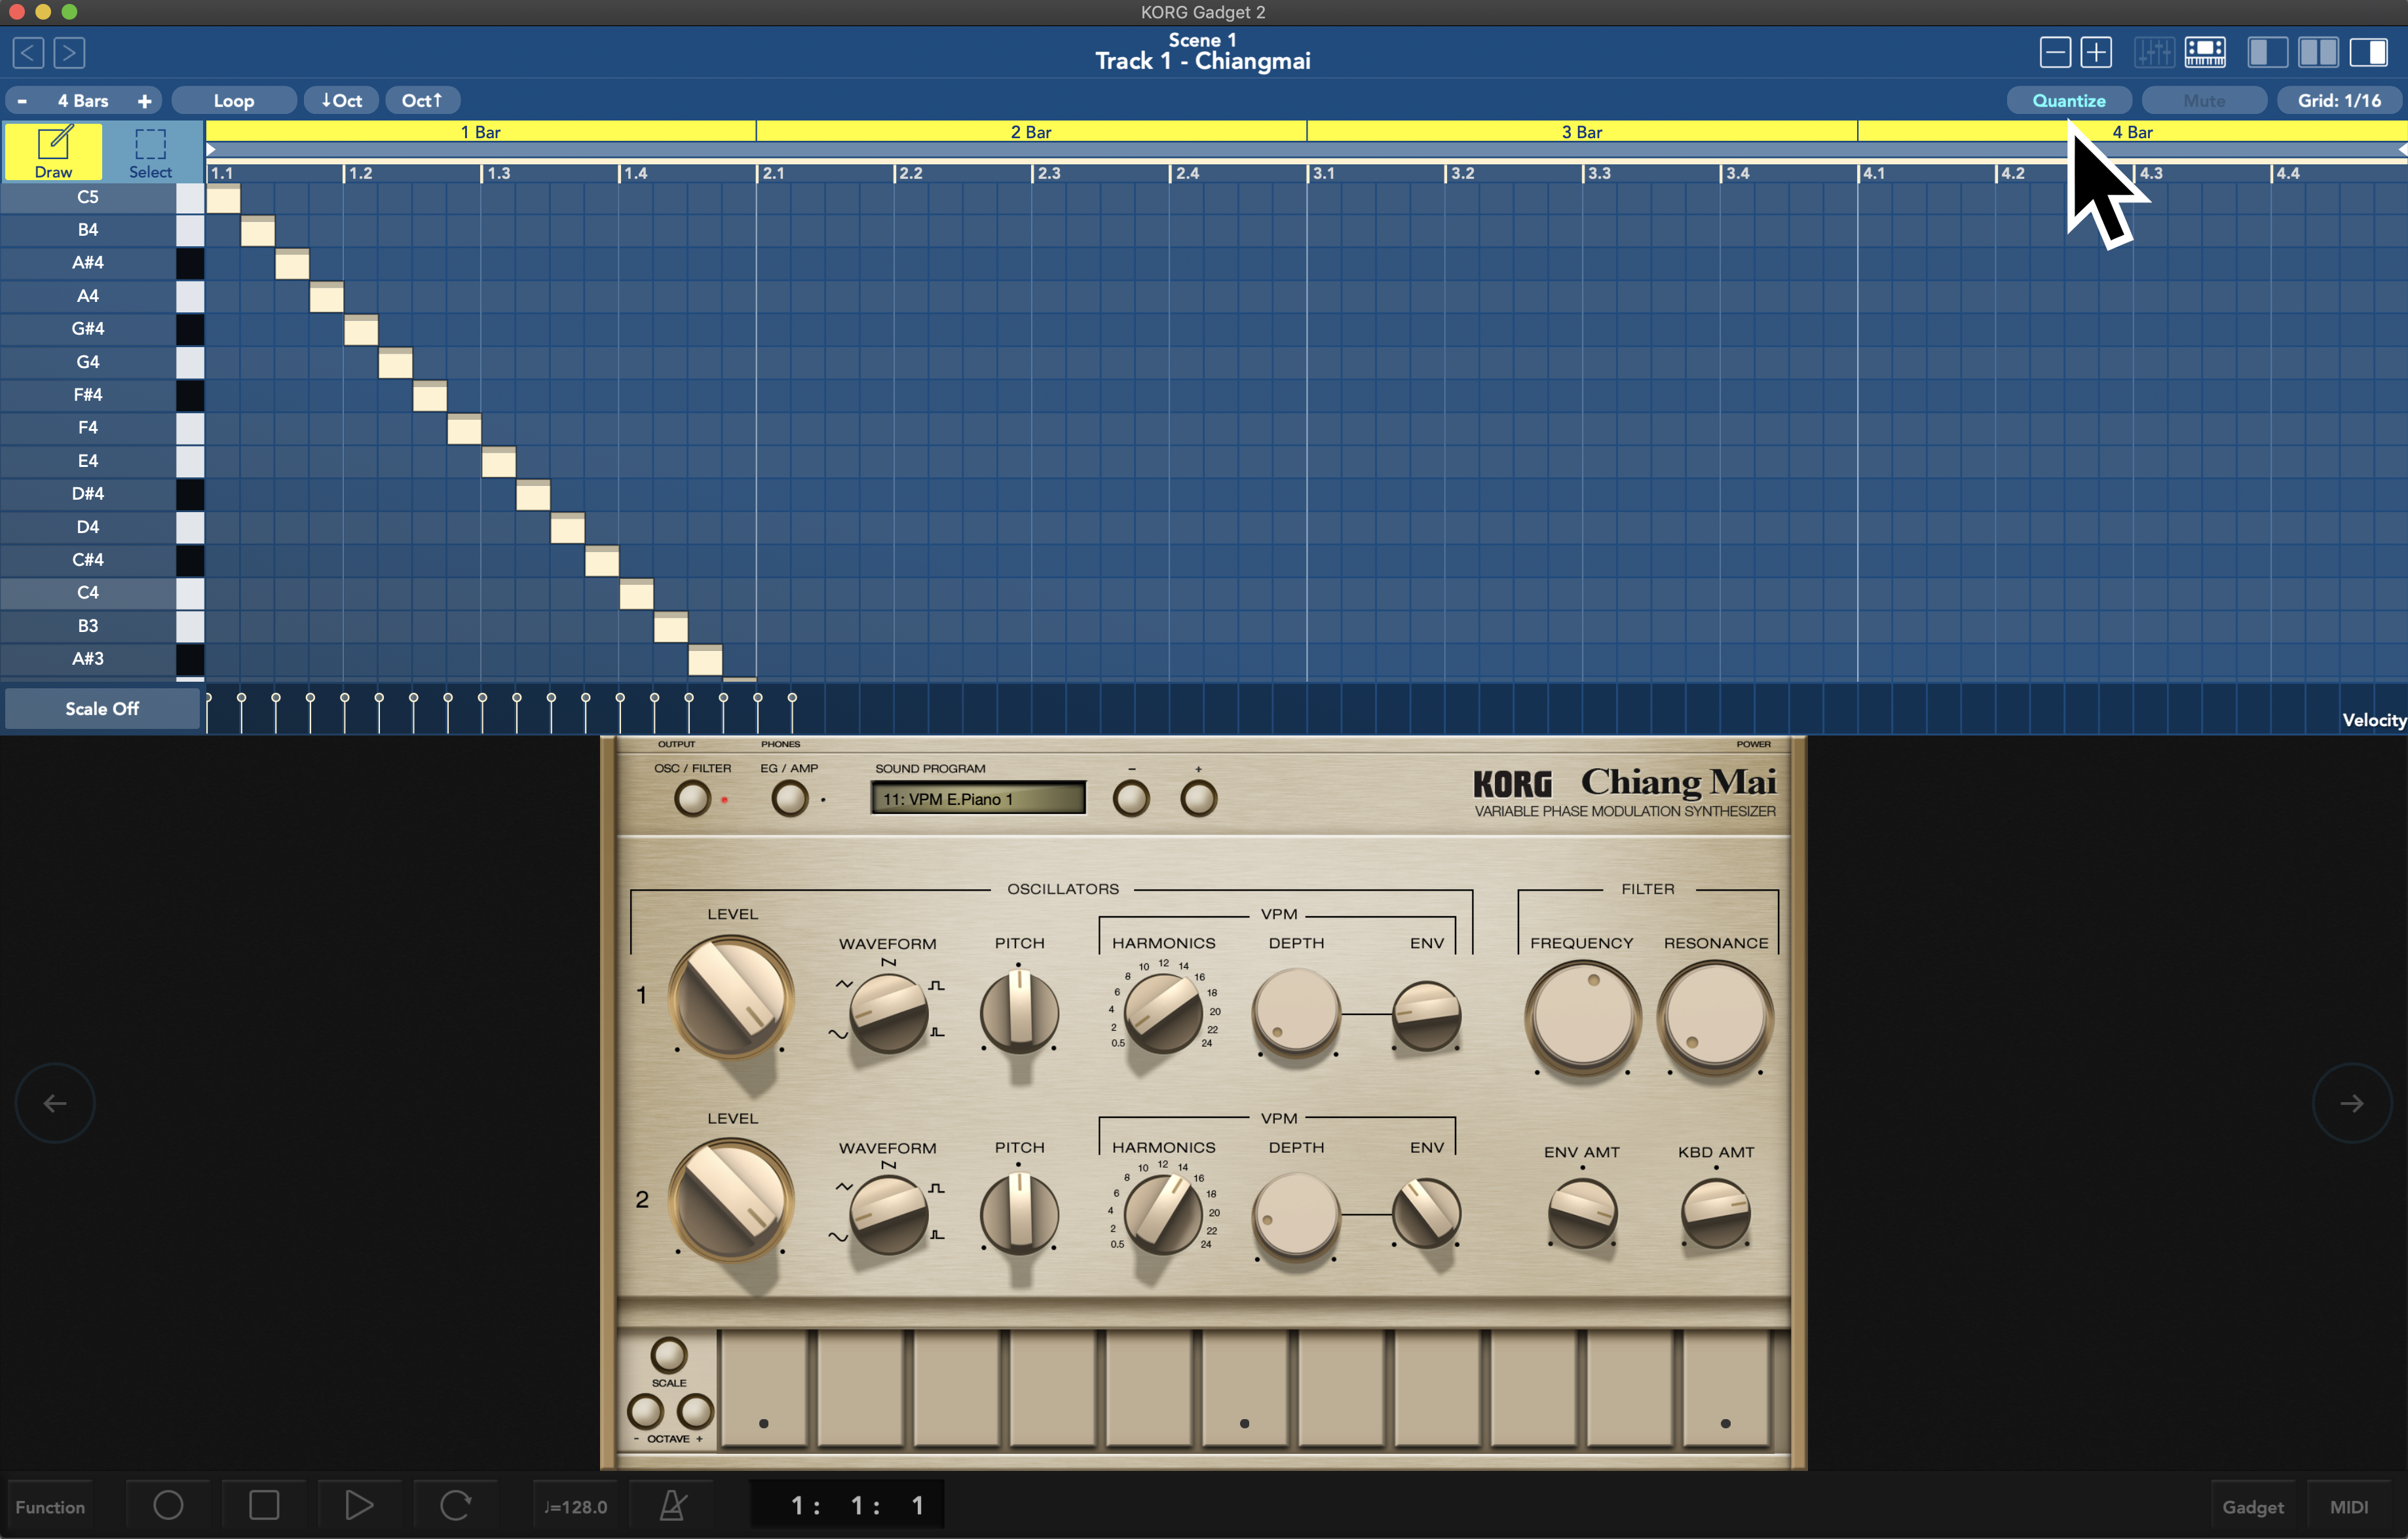Switch to the MIDI tab
This screenshot has width=2408, height=1539.
(2348, 1506)
